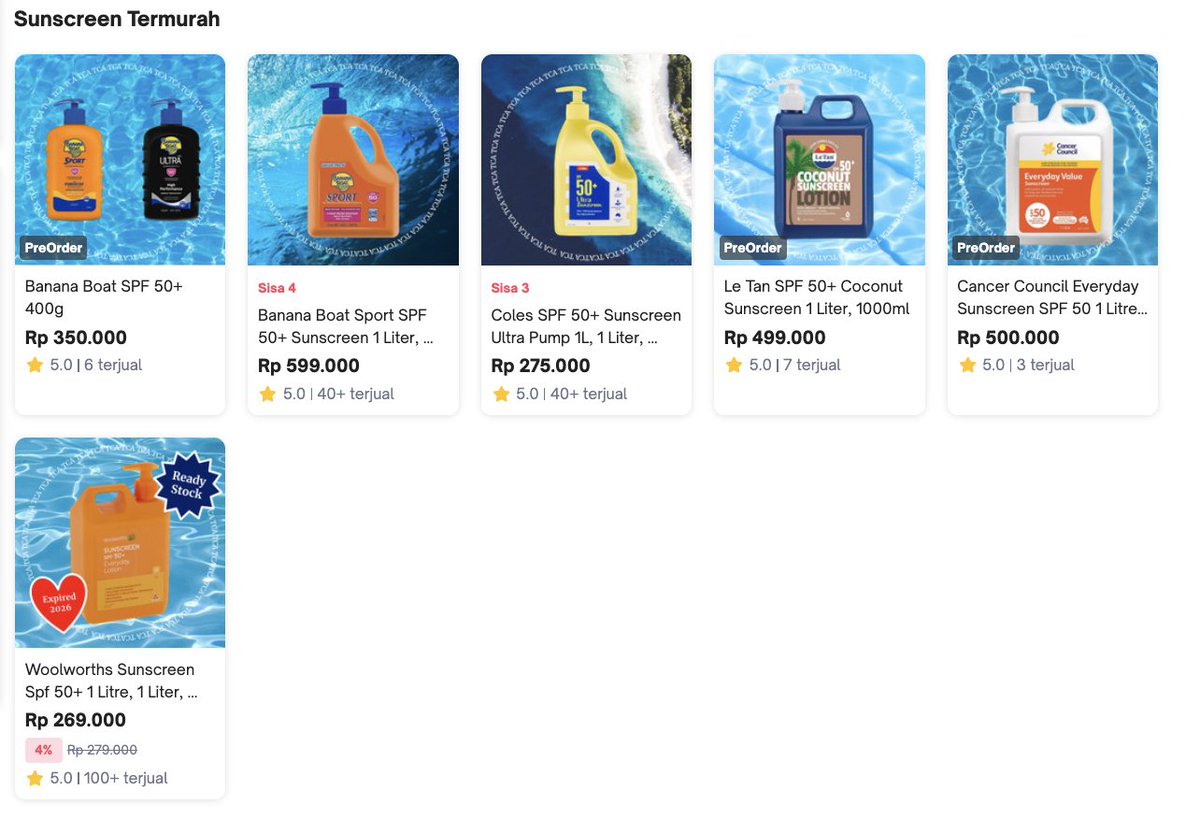Open the Le Tan SPF 50+ Coconut Sunscreen title
Viewport: 1200px width, 819px height.
point(817,298)
